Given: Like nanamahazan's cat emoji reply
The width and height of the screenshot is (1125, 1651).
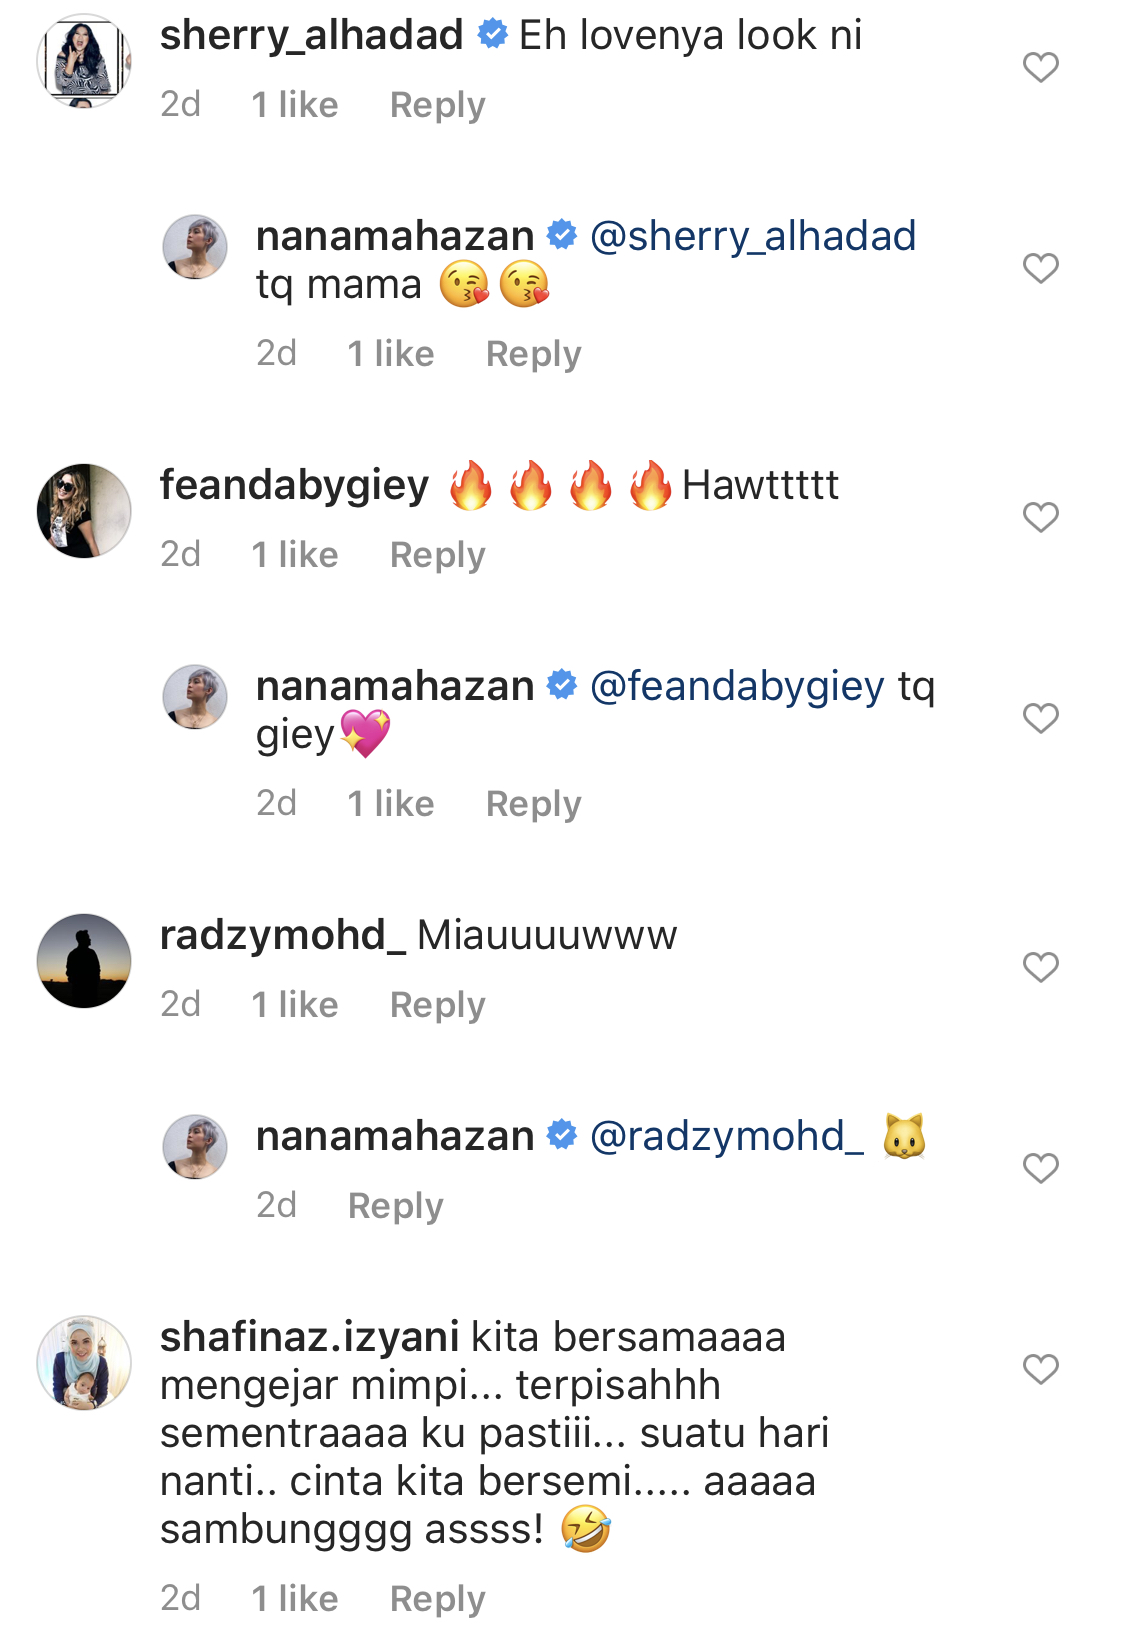Looking at the screenshot, I should [1040, 1168].
